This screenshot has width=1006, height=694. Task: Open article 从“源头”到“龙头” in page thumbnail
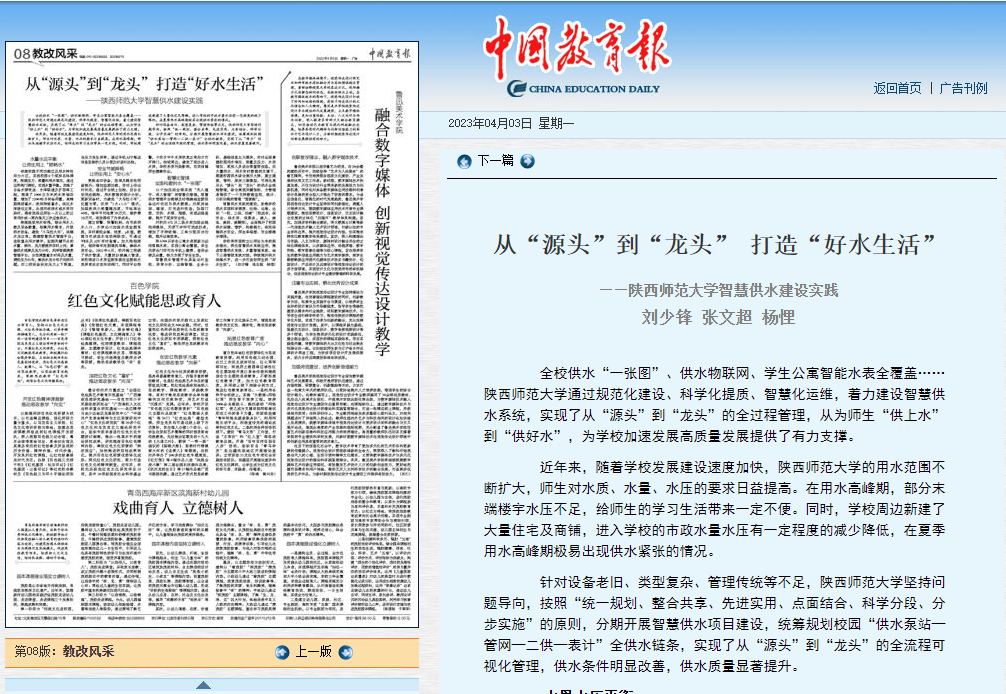[x=144, y=84]
